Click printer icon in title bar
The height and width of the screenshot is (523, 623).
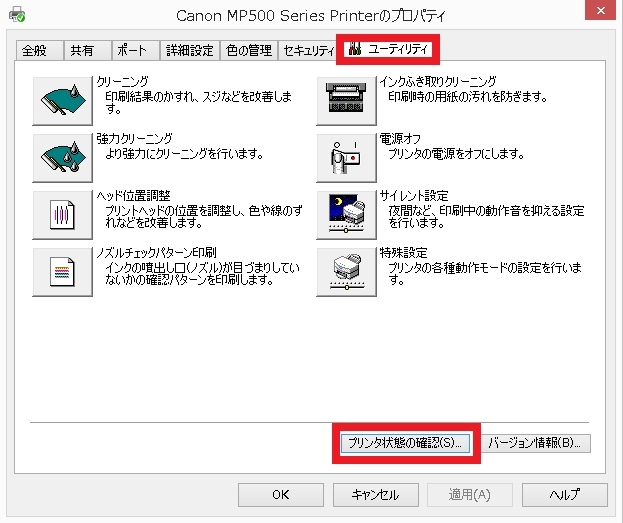17,15
